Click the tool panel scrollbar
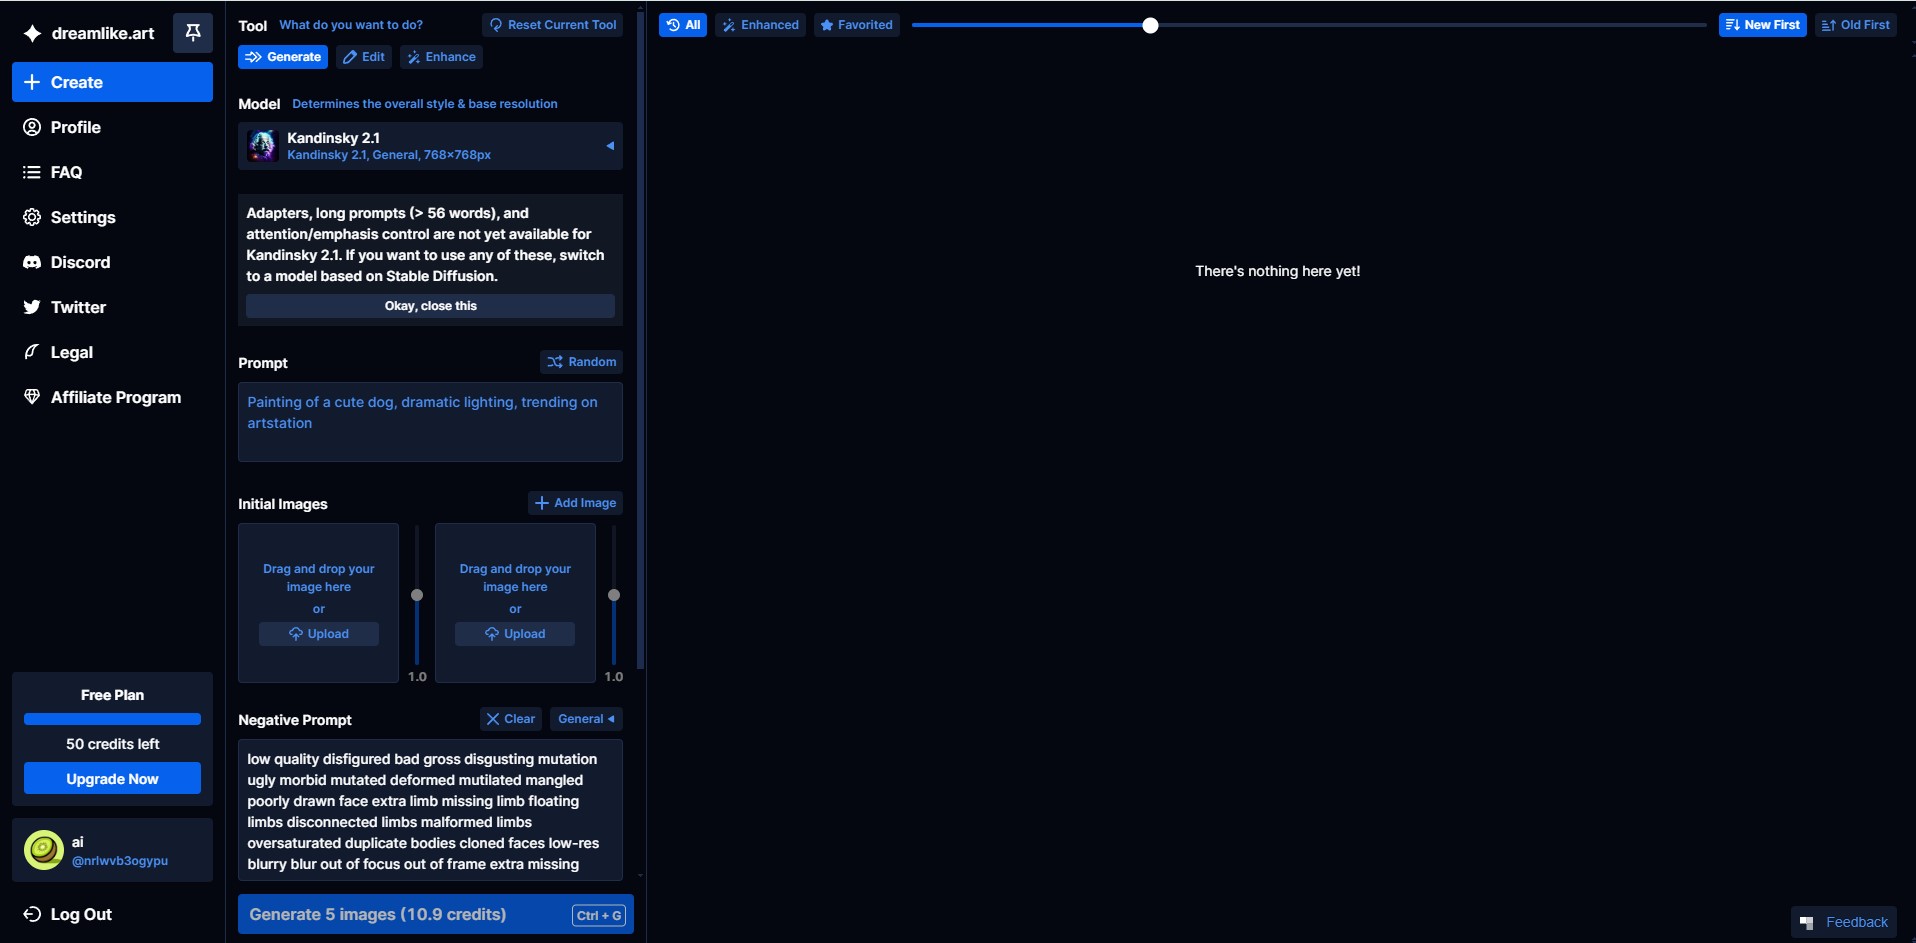The image size is (1916, 943). pyautogui.click(x=640, y=340)
